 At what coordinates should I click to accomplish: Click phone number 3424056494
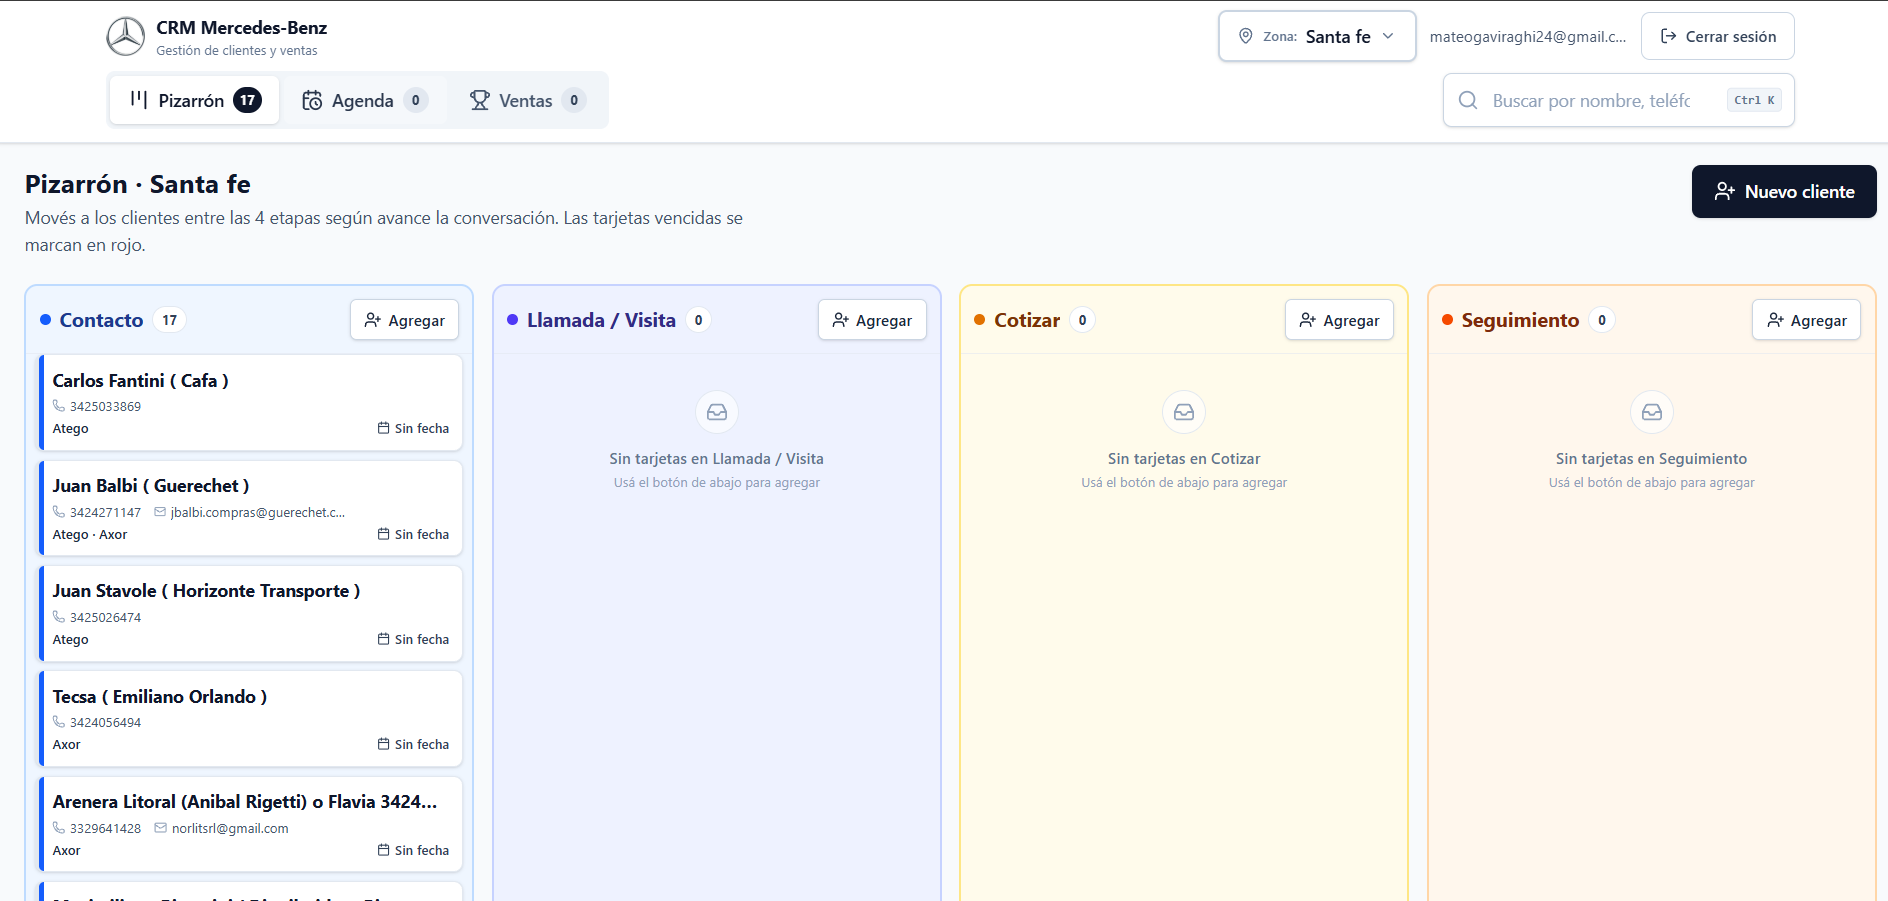pos(105,722)
